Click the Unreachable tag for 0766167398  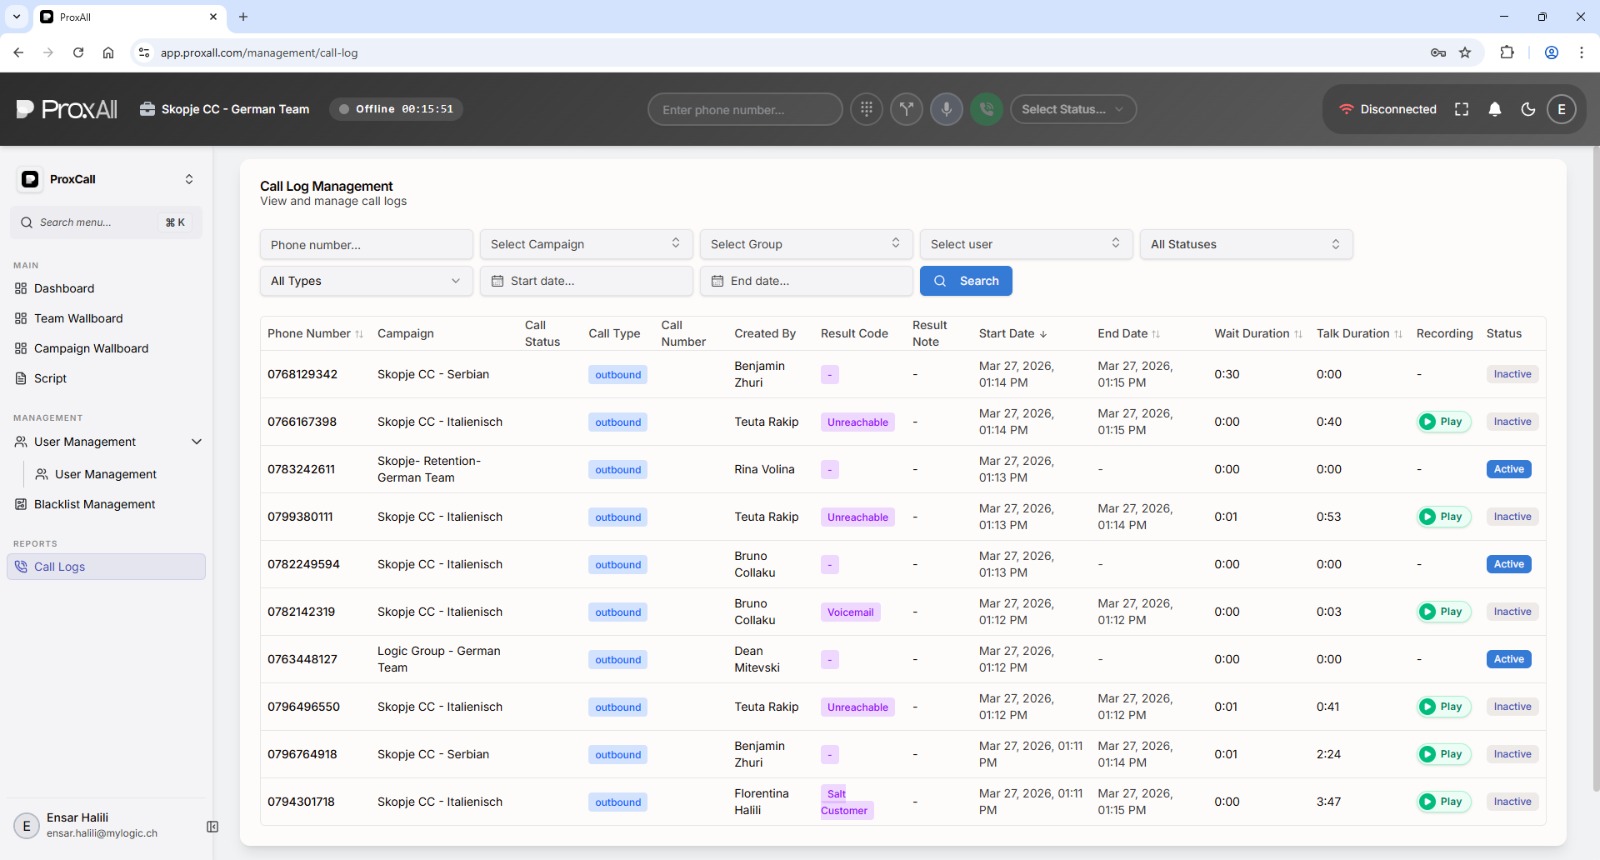click(857, 422)
